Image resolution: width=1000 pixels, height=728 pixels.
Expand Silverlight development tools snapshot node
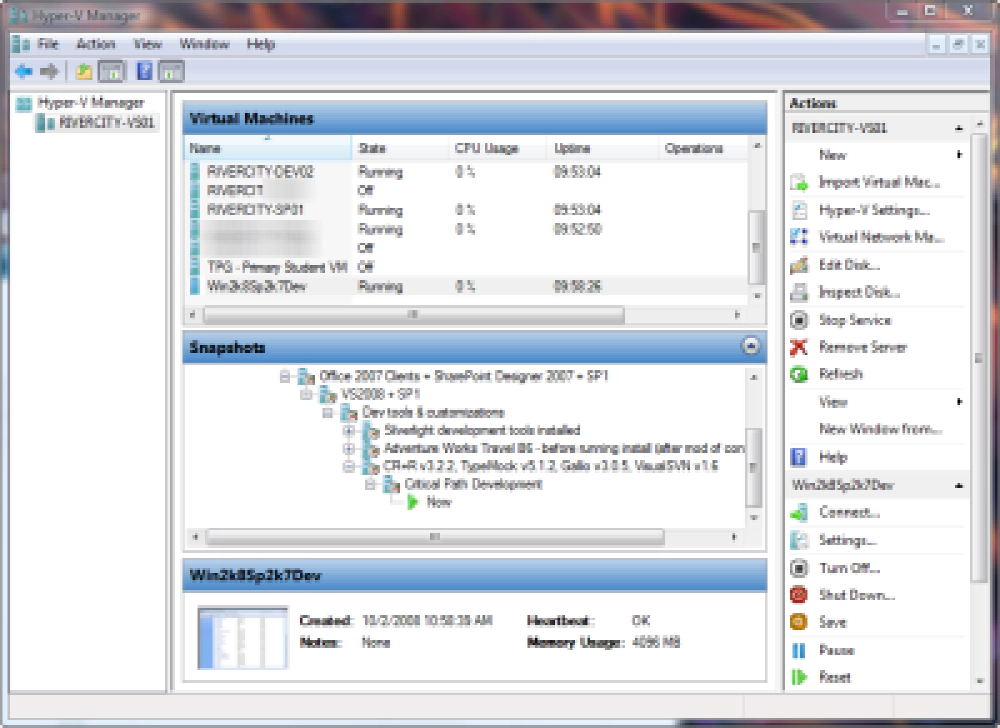coord(349,431)
